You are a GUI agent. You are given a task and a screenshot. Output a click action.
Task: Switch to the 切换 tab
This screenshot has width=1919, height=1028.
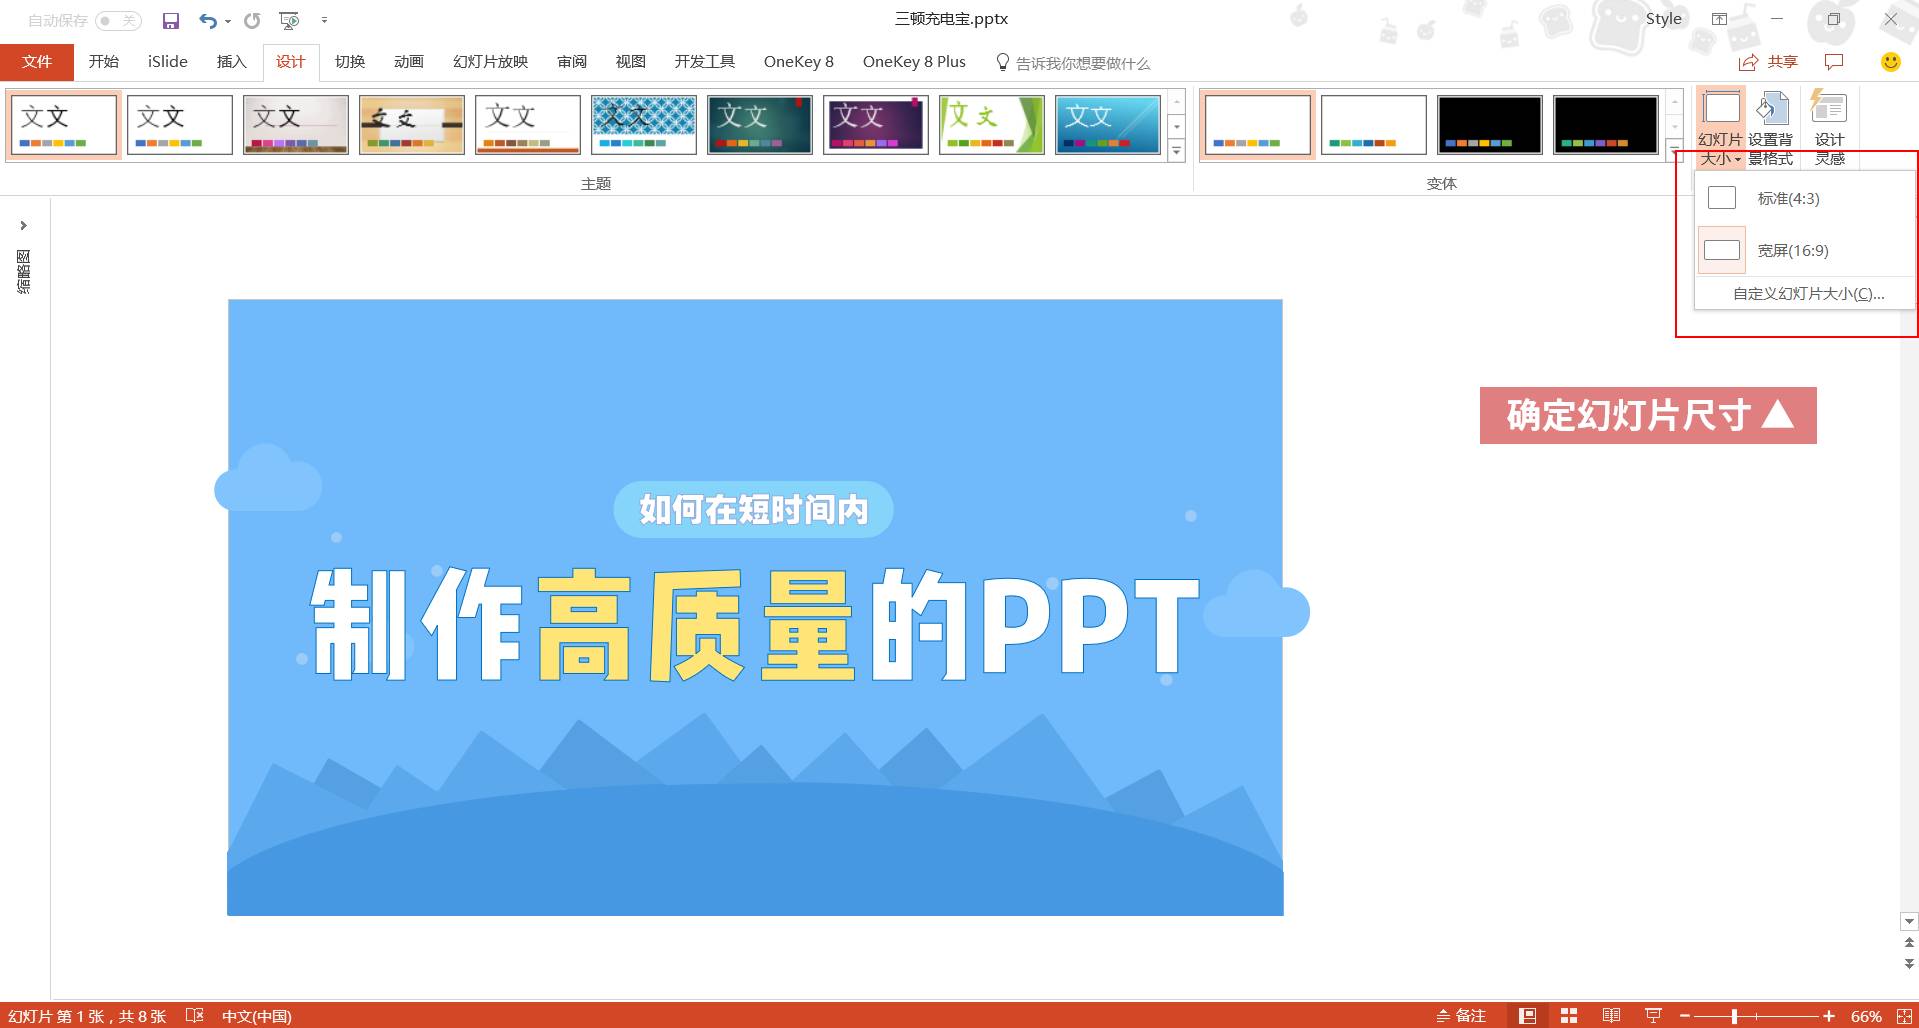[349, 62]
